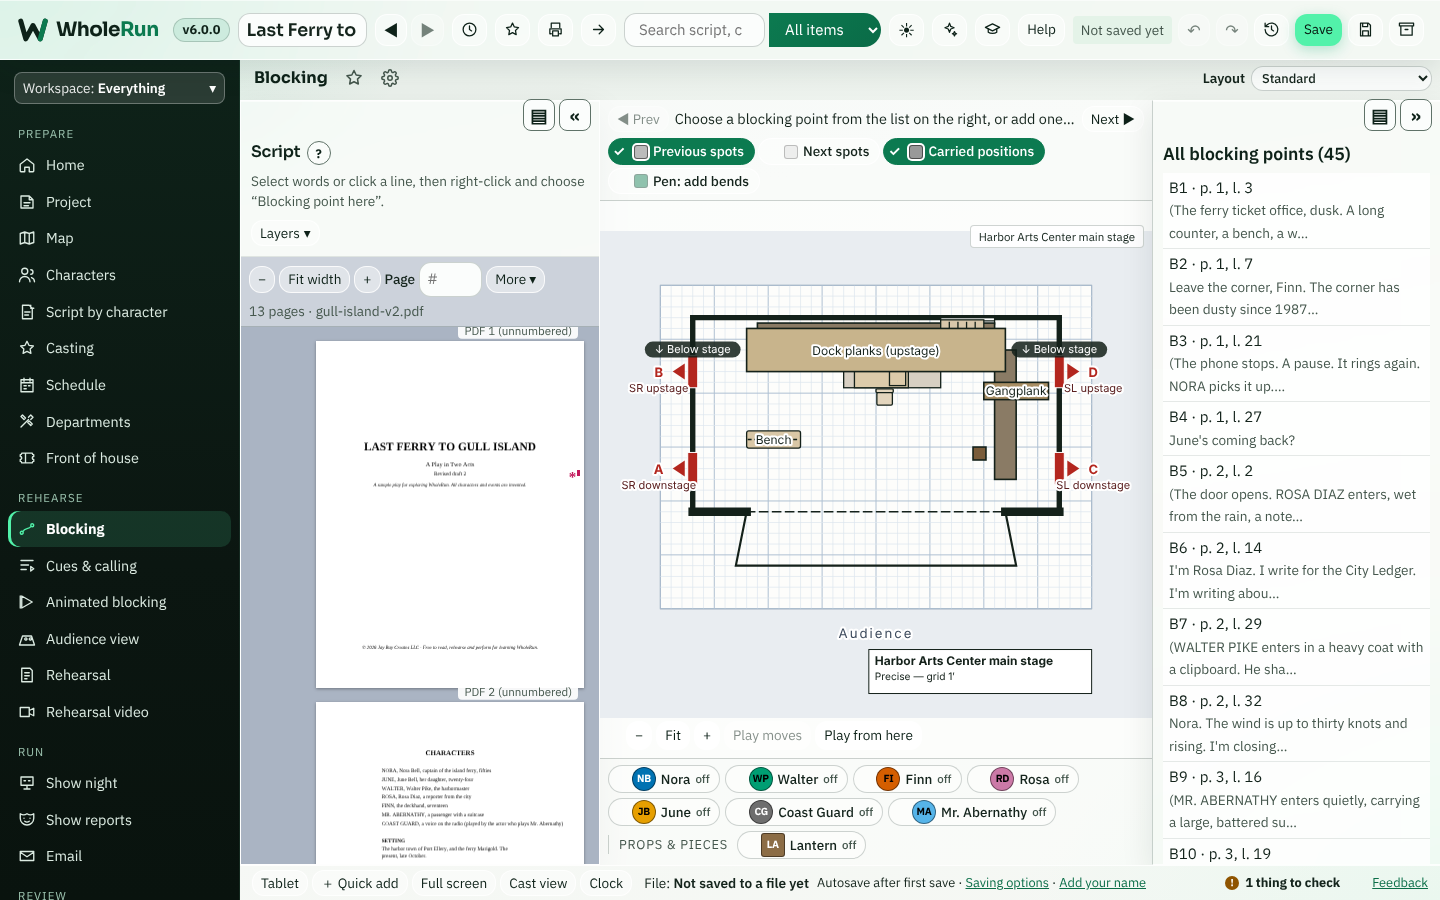Open Script by character page
Viewport: 1440px width, 900px height.
pos(120,312)
